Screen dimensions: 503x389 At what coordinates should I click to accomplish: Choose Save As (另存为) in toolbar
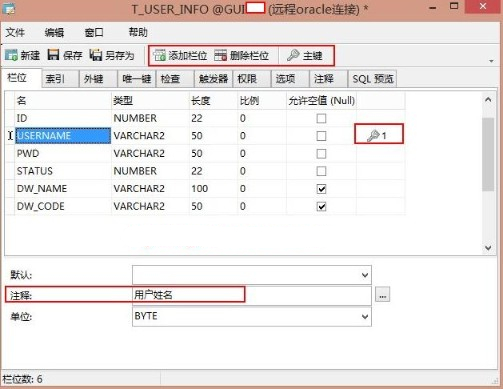[112, 55]
